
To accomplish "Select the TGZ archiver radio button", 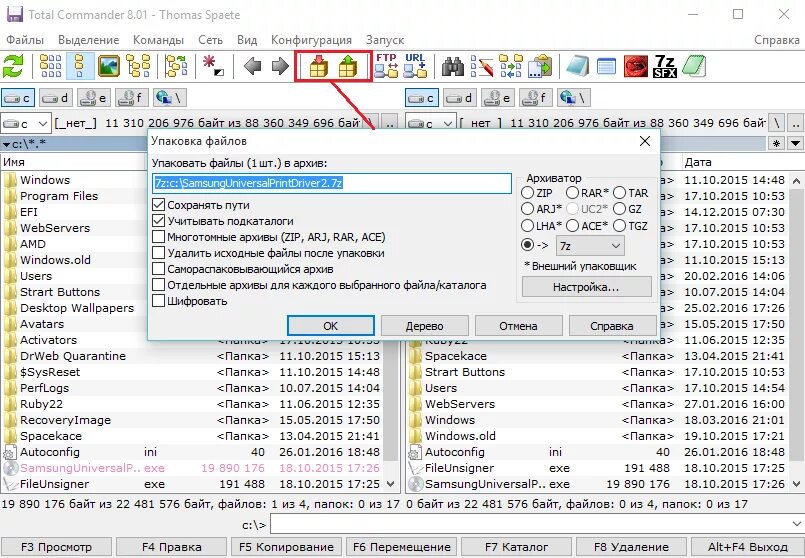I will 620,226.
